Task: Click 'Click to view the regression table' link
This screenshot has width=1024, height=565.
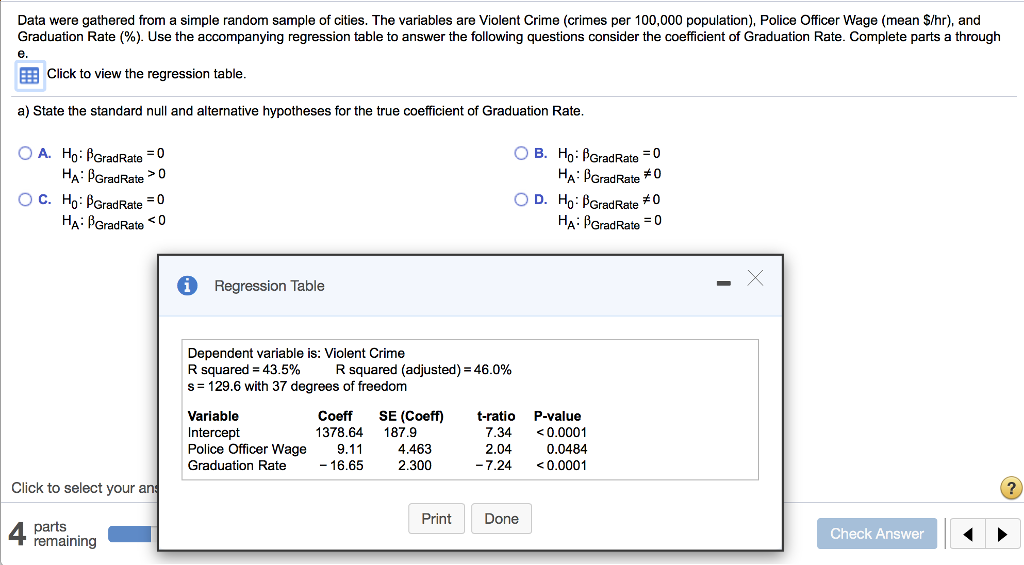Action: coord(146,74)
